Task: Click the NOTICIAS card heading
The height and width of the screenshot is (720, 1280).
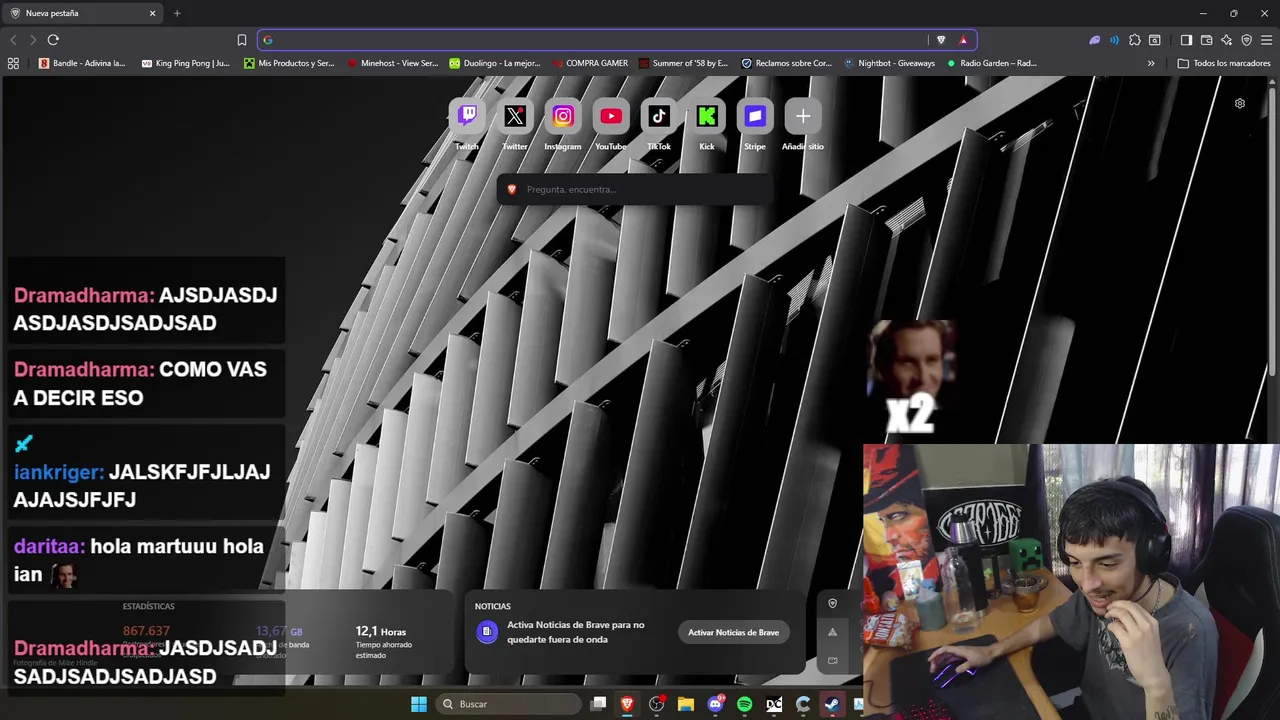Action: click(492, 606)
